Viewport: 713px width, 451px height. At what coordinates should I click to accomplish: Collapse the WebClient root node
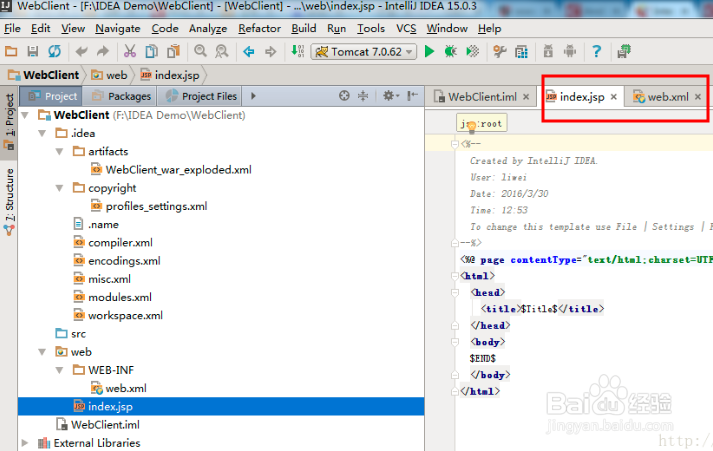click(x=25, y=115)
